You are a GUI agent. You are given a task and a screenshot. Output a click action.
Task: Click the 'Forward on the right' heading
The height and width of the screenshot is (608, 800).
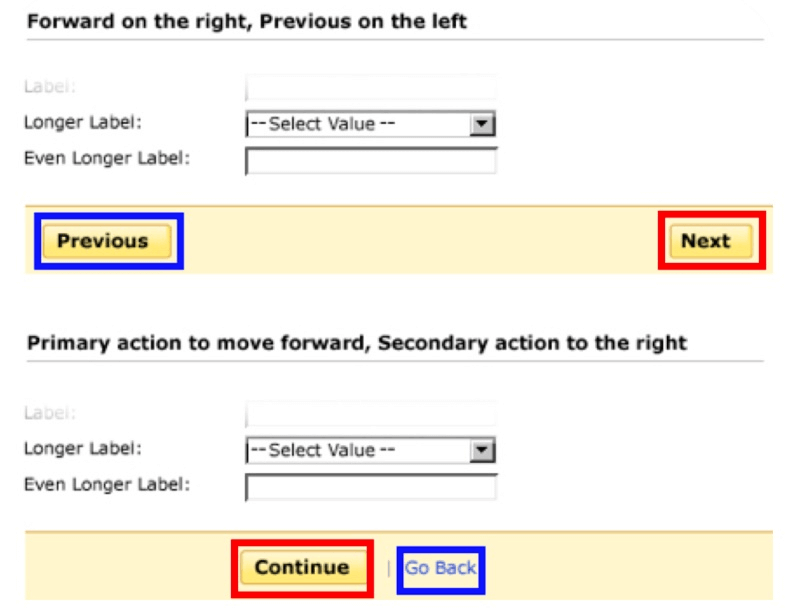(247, 20)
